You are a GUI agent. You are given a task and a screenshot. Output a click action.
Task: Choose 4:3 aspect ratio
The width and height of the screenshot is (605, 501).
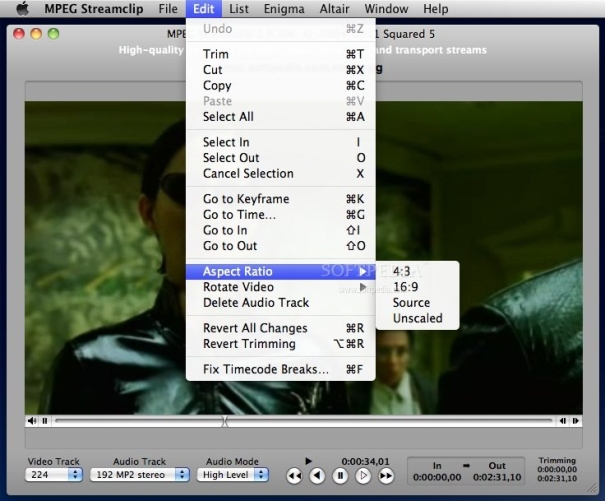click(417, 271)
